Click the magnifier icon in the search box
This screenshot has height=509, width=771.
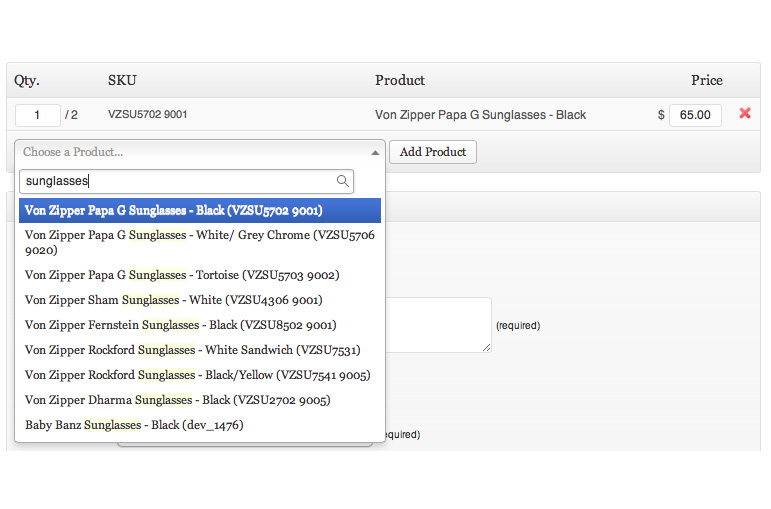point(343,181)
